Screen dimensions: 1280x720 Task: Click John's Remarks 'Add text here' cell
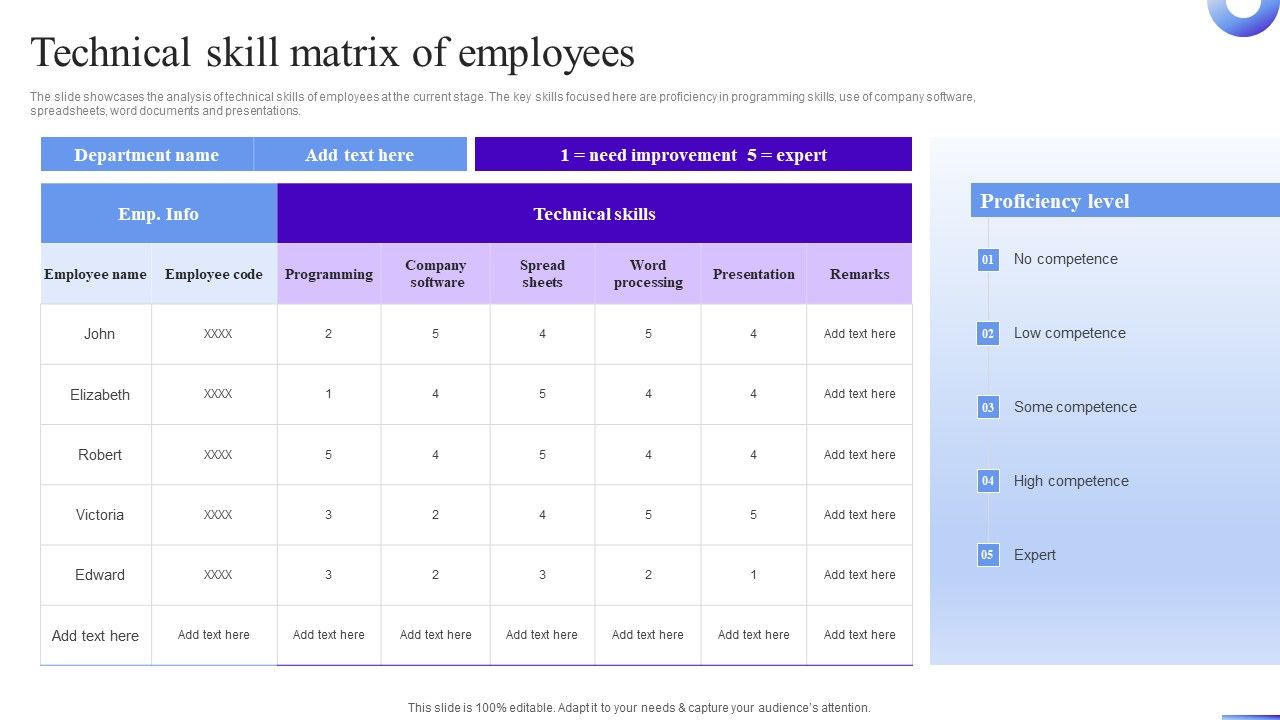pyautogui.click(x=860, y=334)
